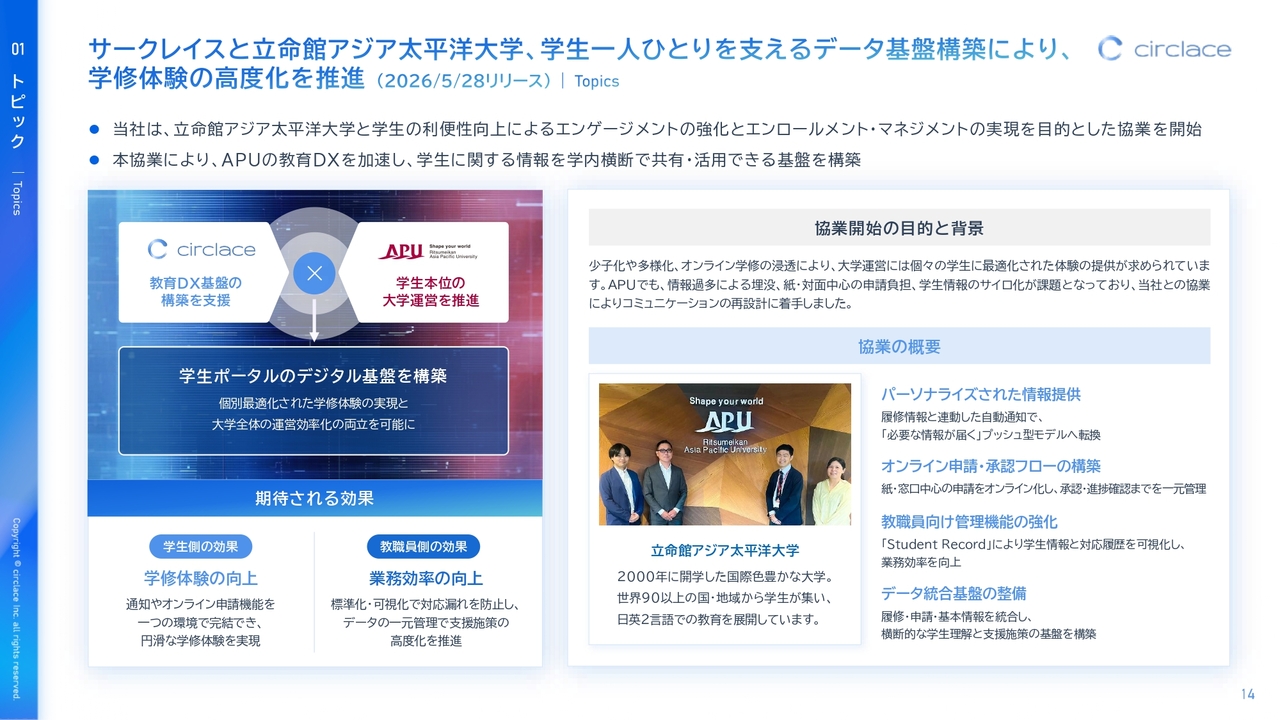Click the paragraph starting 少子化や多様化
1280x720 pixels.
pos(899,285)
